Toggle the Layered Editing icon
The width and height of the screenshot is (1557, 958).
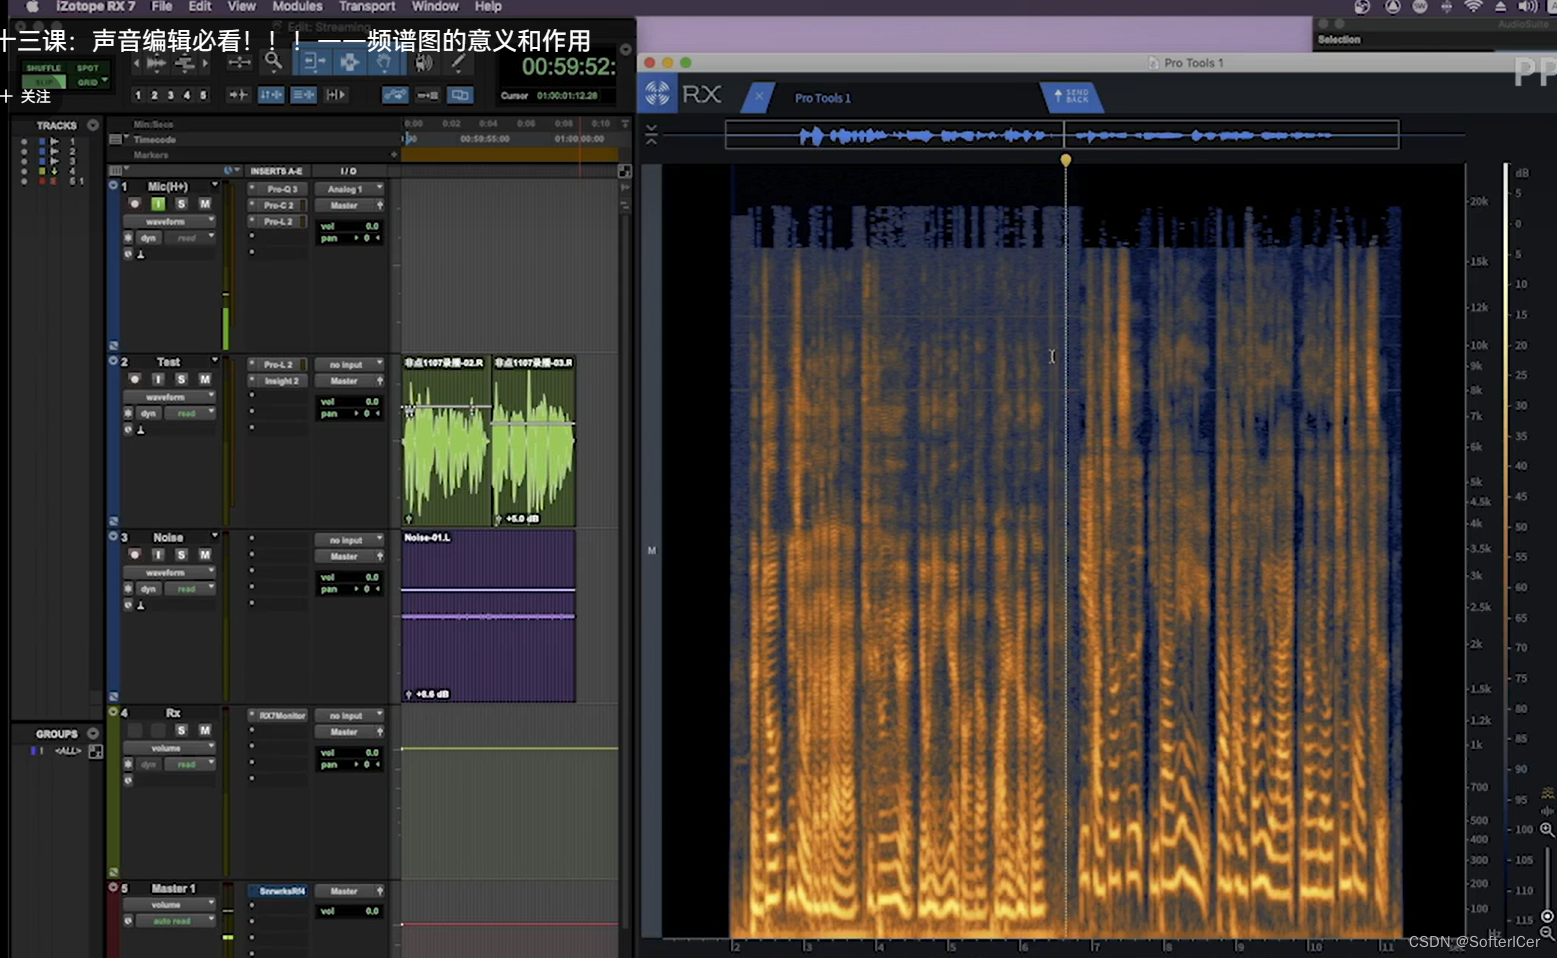click(460, 95)
